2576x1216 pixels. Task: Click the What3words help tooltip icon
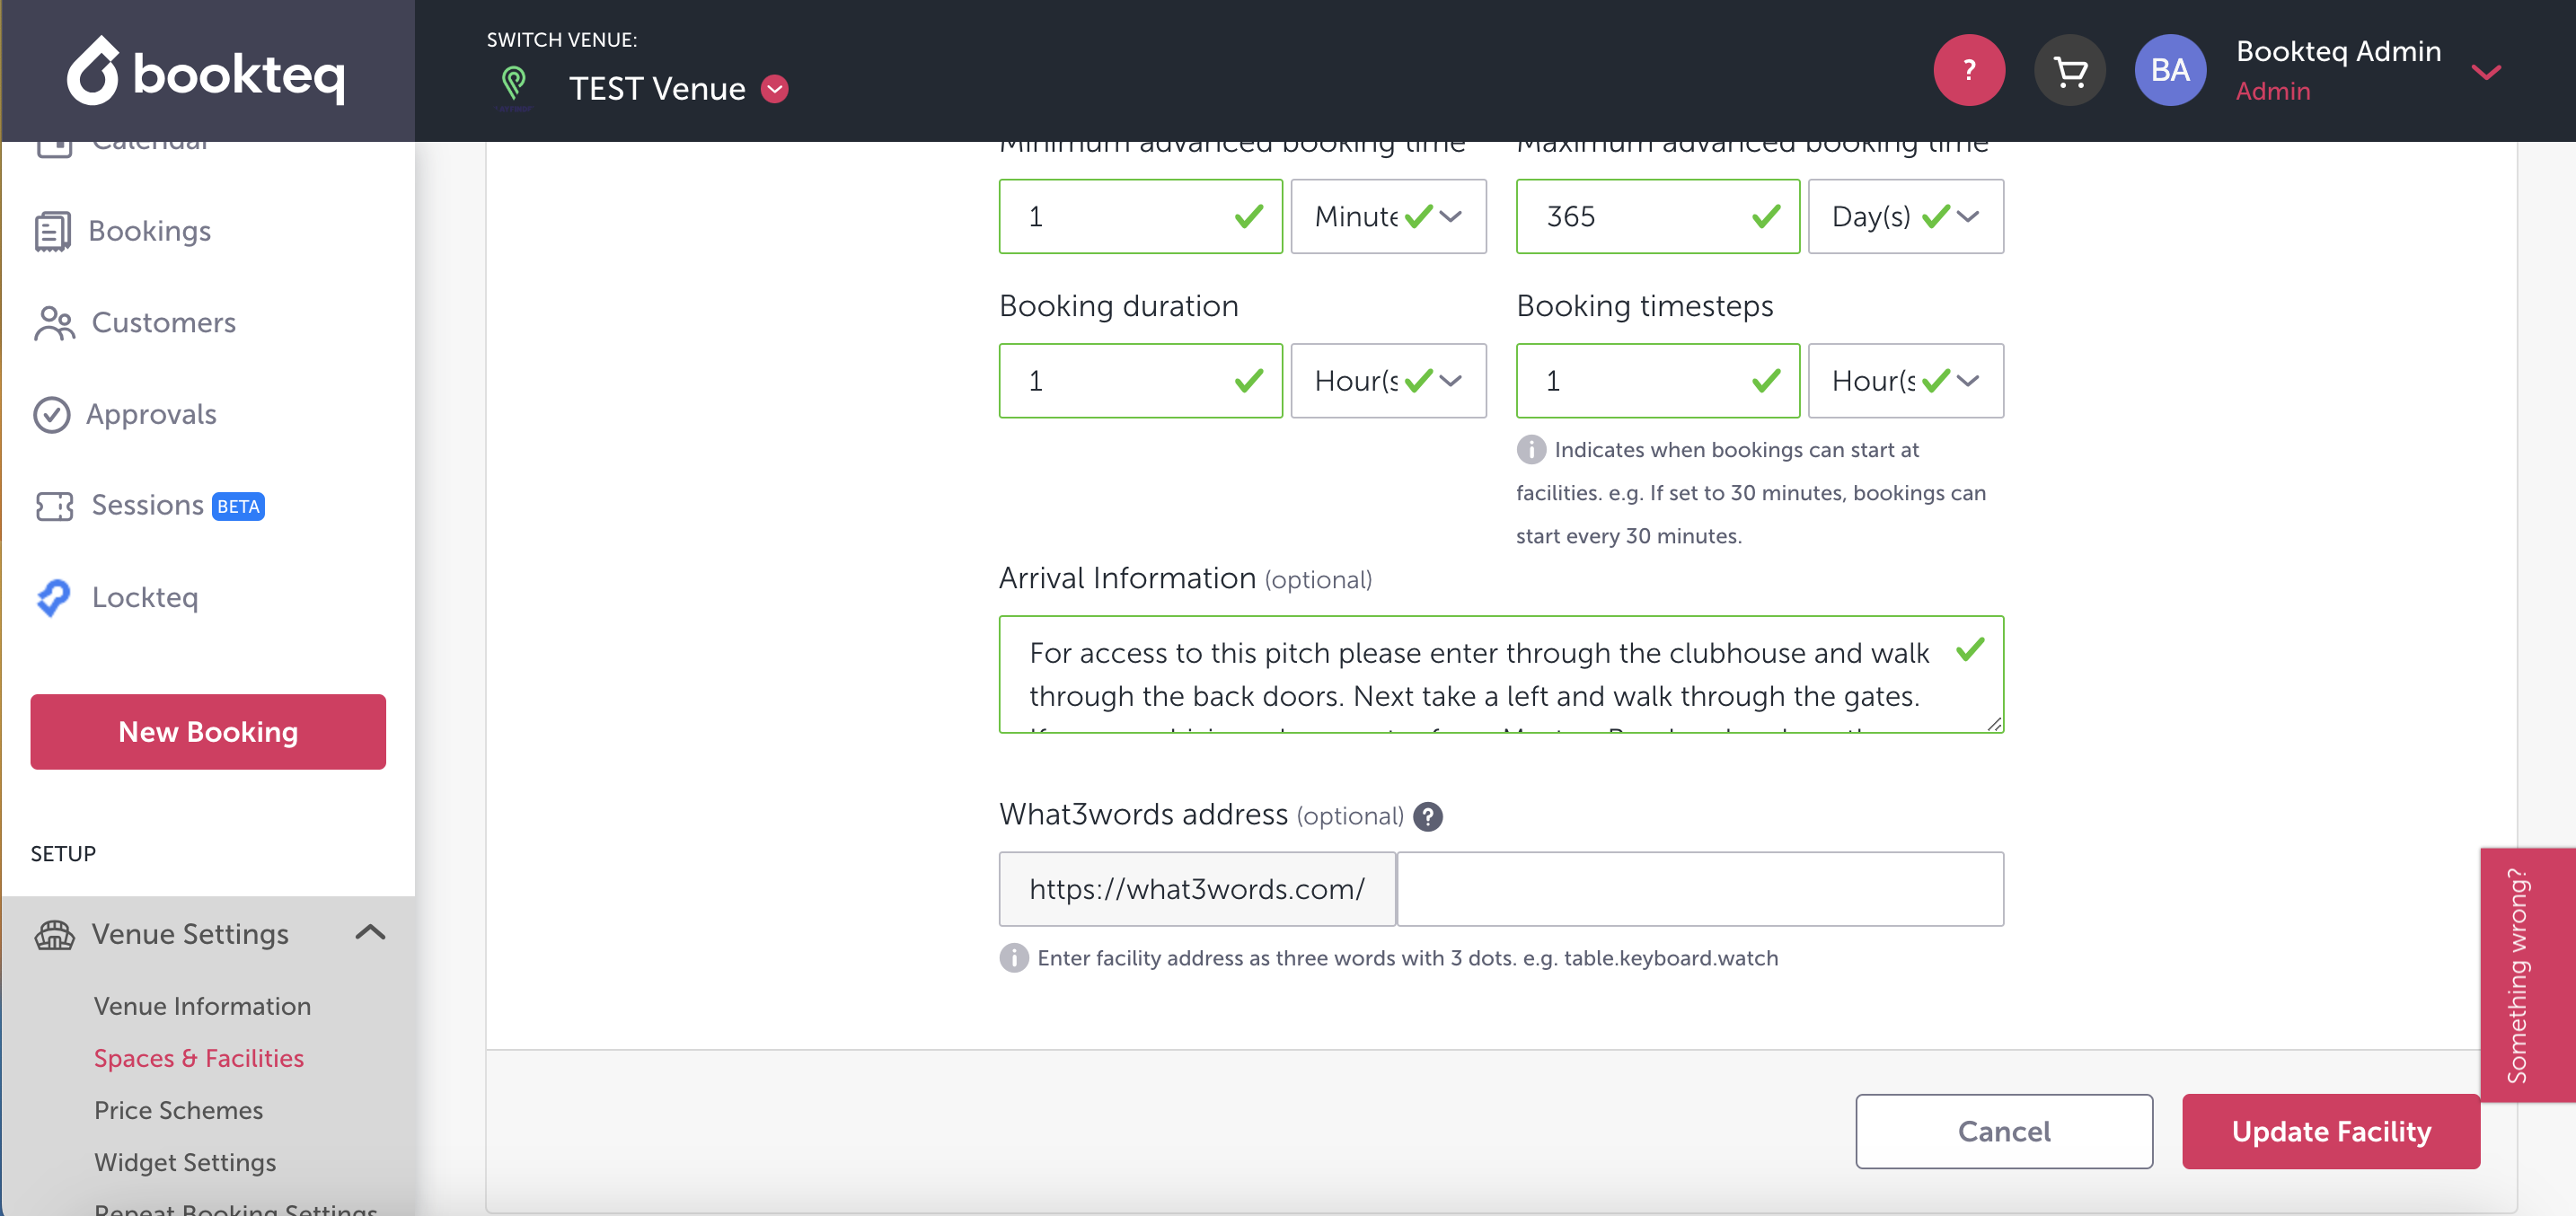coord(1428,817)
